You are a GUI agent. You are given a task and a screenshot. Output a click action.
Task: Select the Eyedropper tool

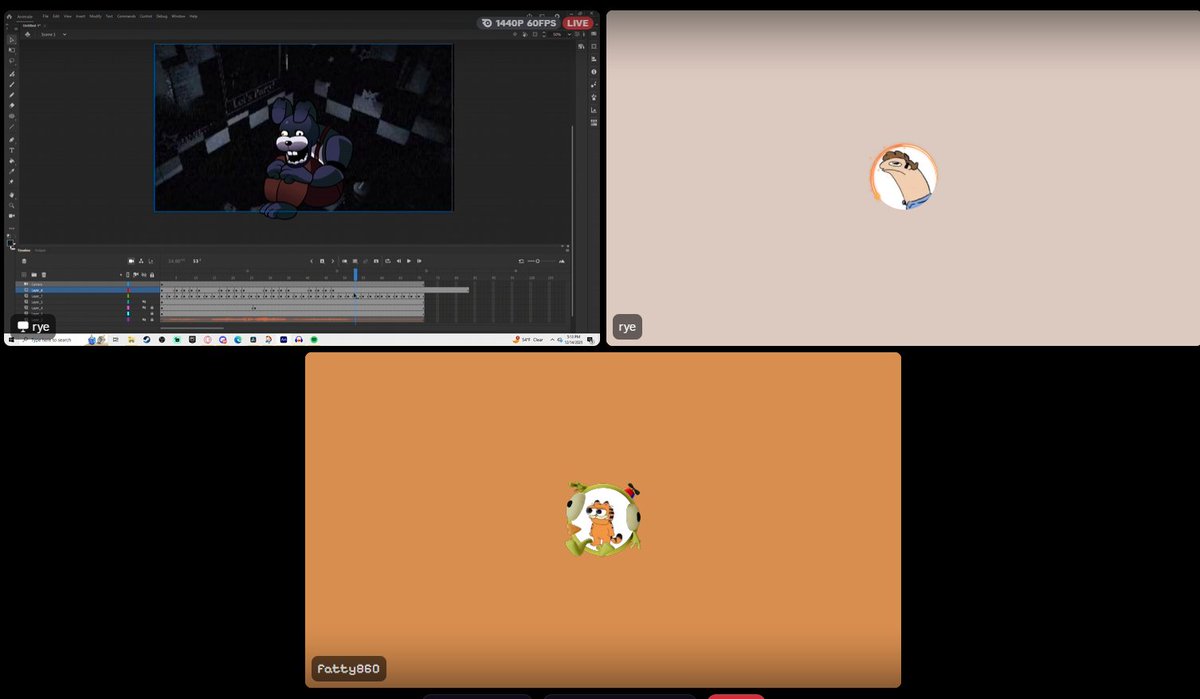tap(12, 171)
